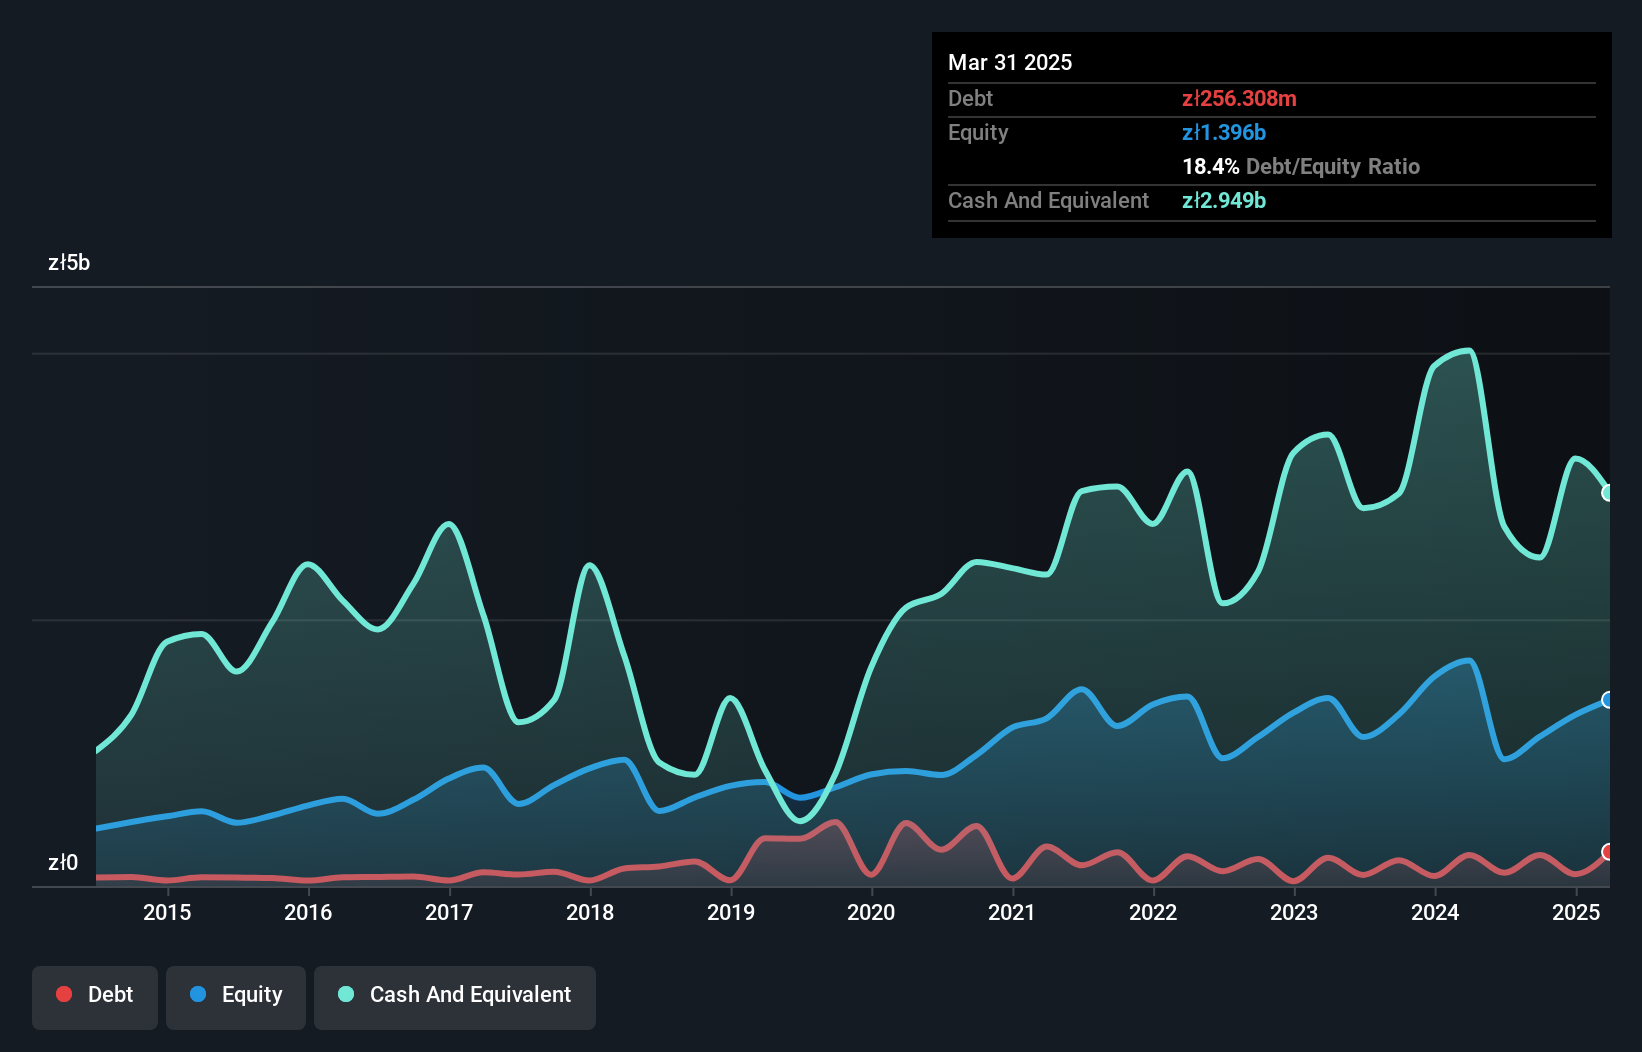The width and height of the screenshot is (1642, 1052).
Task: Click the teal Cash And Equivalent legend dot
Action: coord(345,995)
